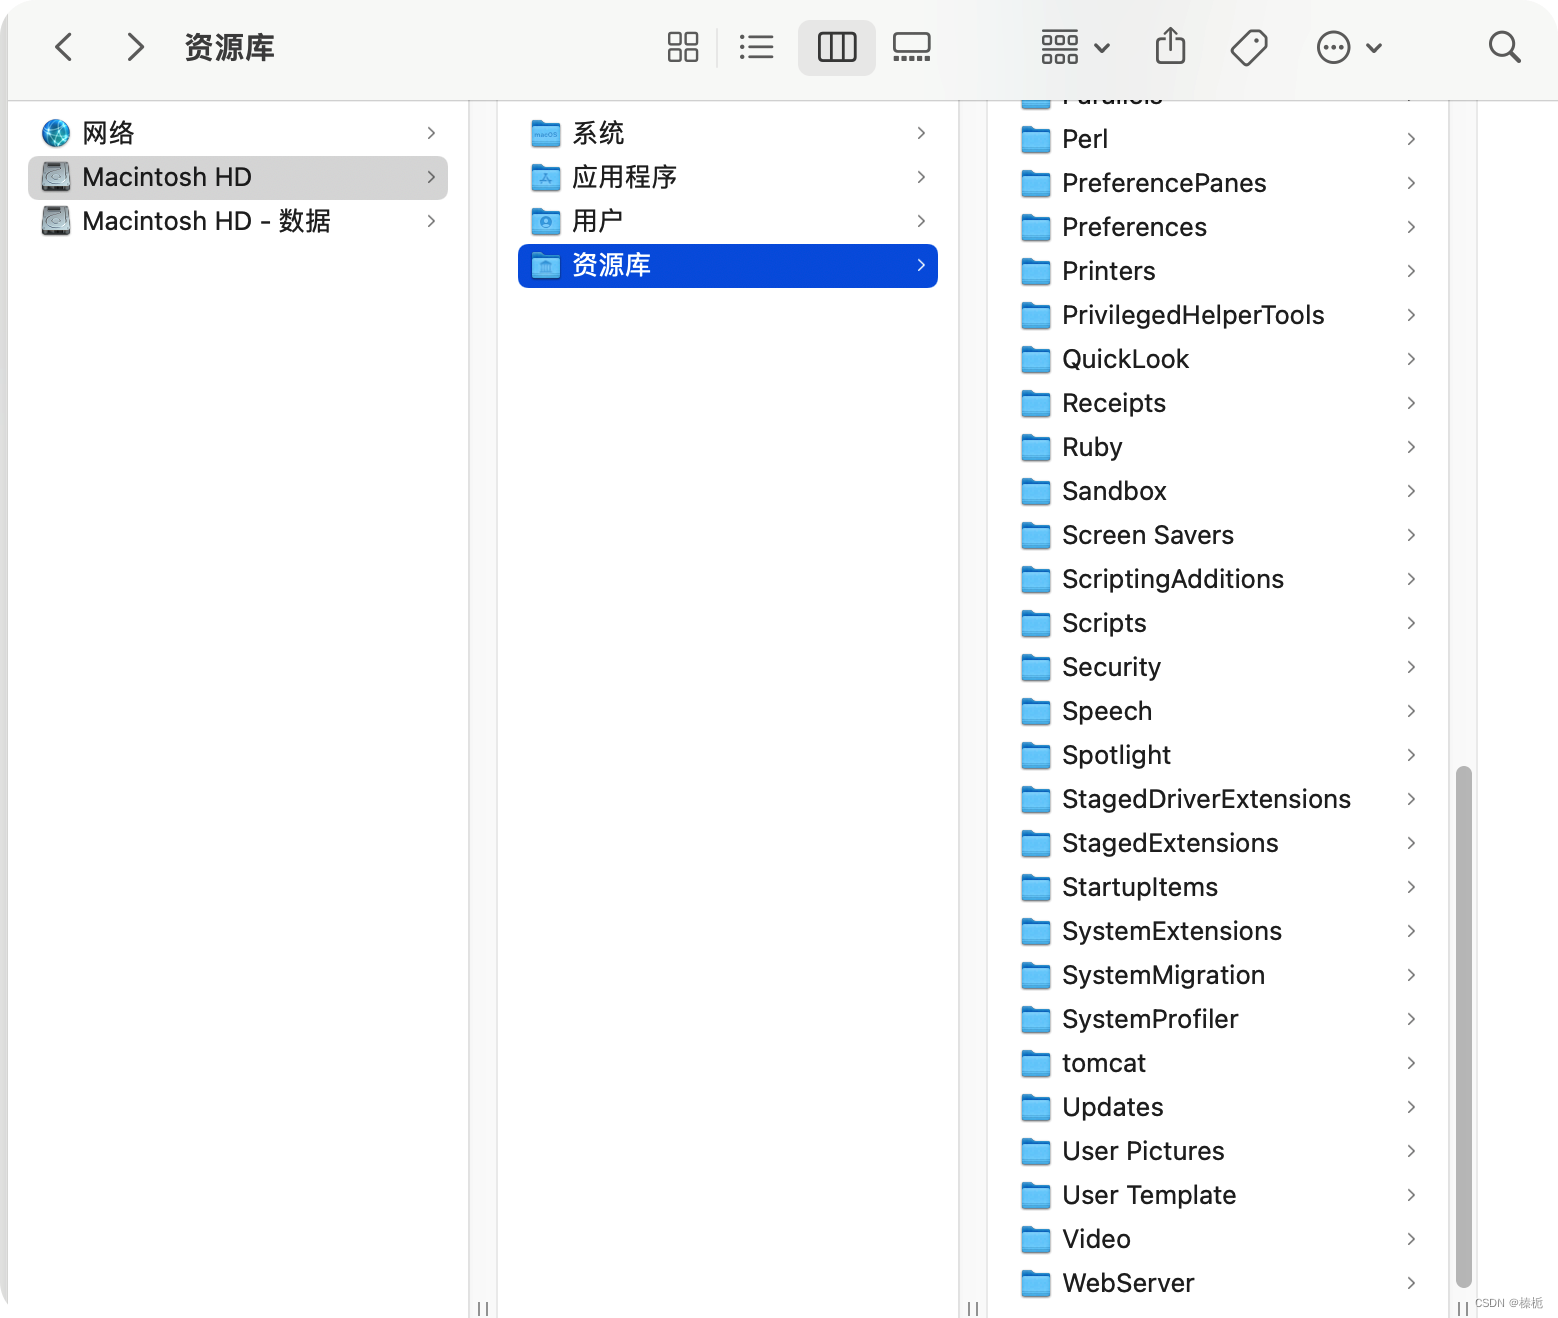Switch to list view

(x=756, y=47)
